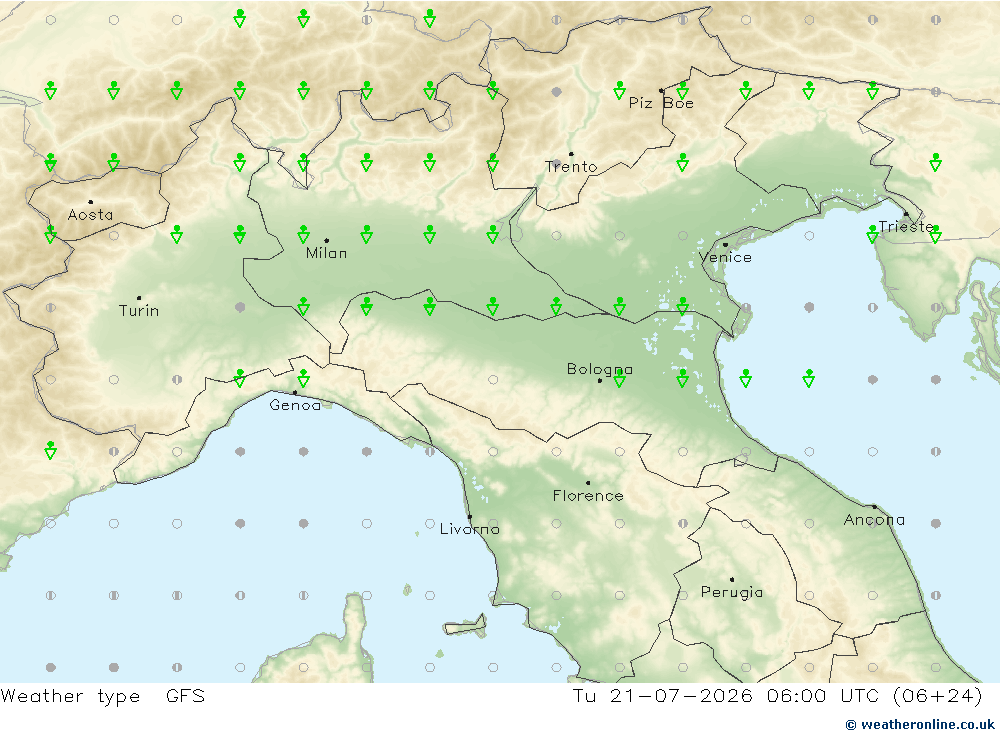Image resolution: width=1000 pixels, height=733 pixels.
Task: Click the 'Weather type GFS' caption
Action: tap(103, 696)
